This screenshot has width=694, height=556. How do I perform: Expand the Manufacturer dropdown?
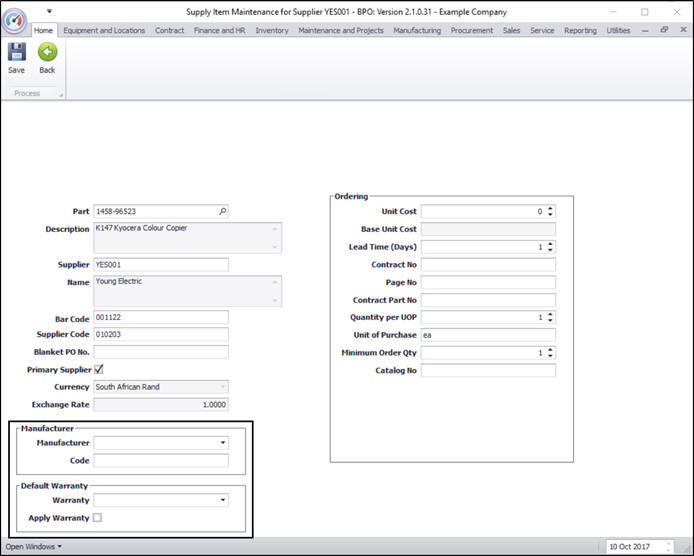(223, 443)
